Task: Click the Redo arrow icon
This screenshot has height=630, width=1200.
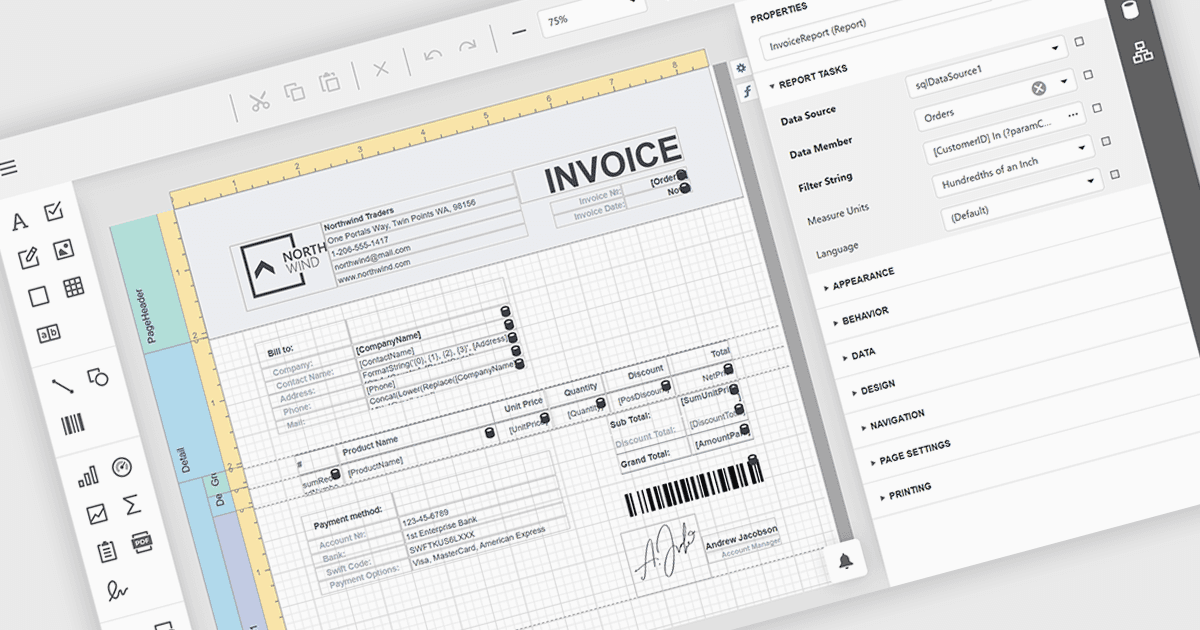Action: click(x=467, y=45)
